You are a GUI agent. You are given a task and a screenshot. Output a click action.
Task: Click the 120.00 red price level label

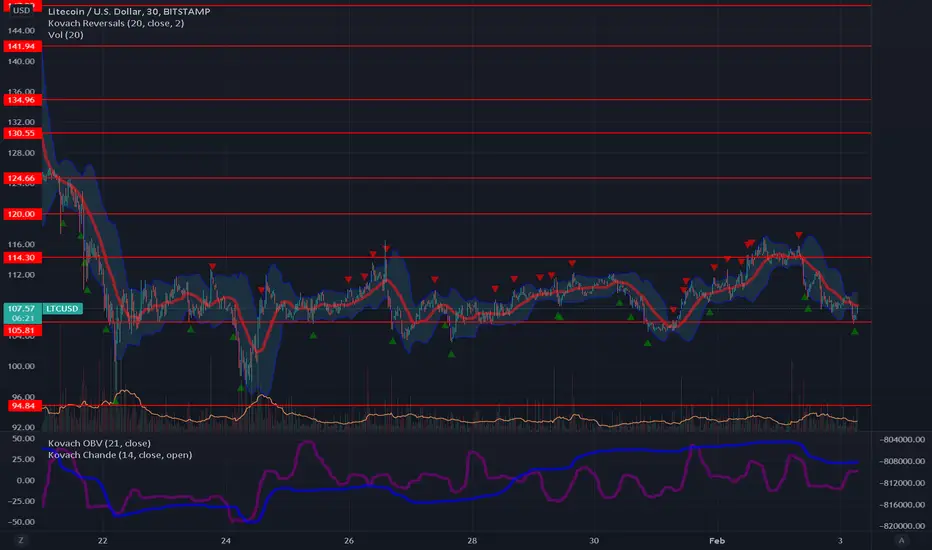coord(21,213)
